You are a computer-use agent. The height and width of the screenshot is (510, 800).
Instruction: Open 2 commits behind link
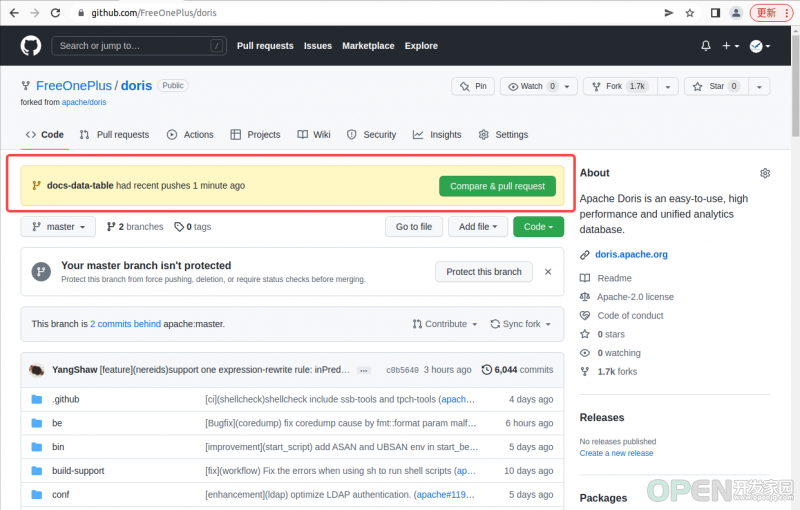tap(126, 324)
